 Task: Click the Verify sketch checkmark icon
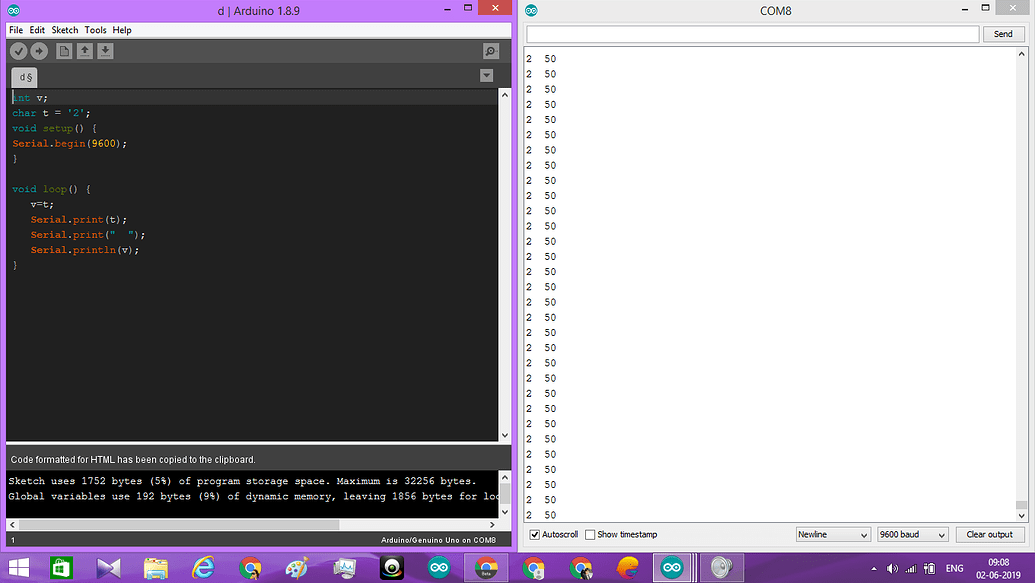(x=18, y=50)
